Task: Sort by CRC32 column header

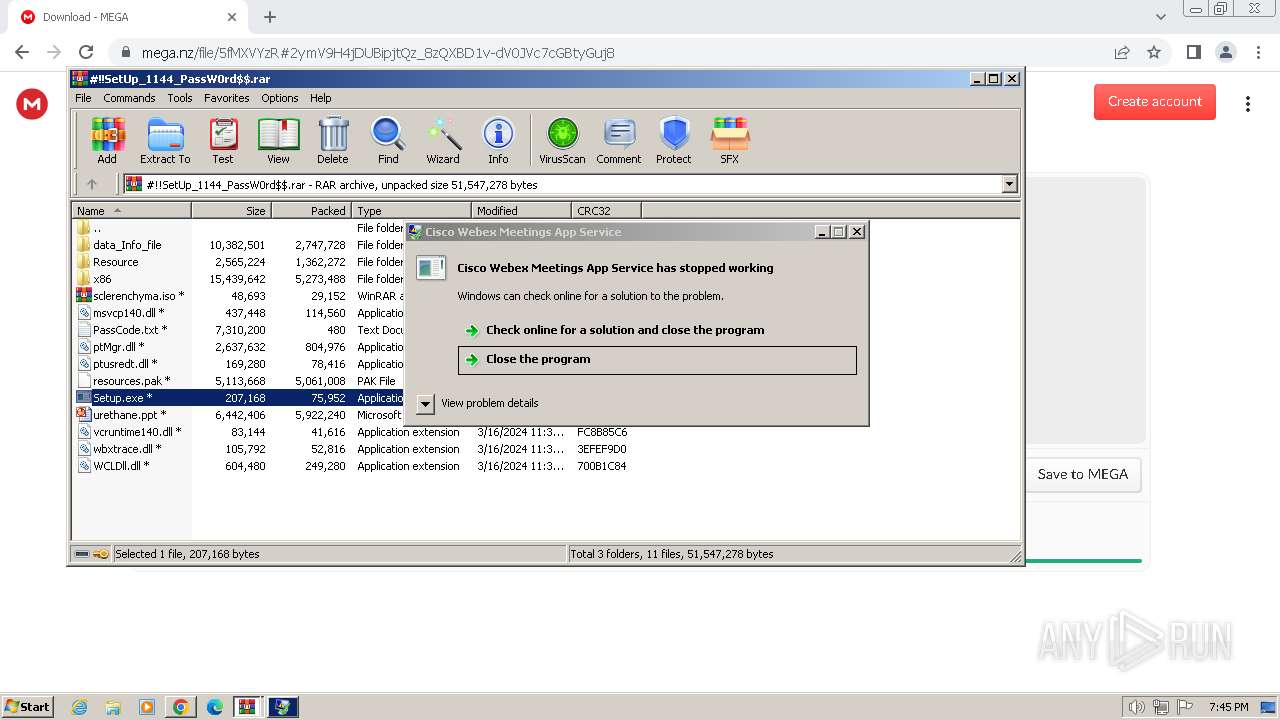Action: [x=606, y=210]
